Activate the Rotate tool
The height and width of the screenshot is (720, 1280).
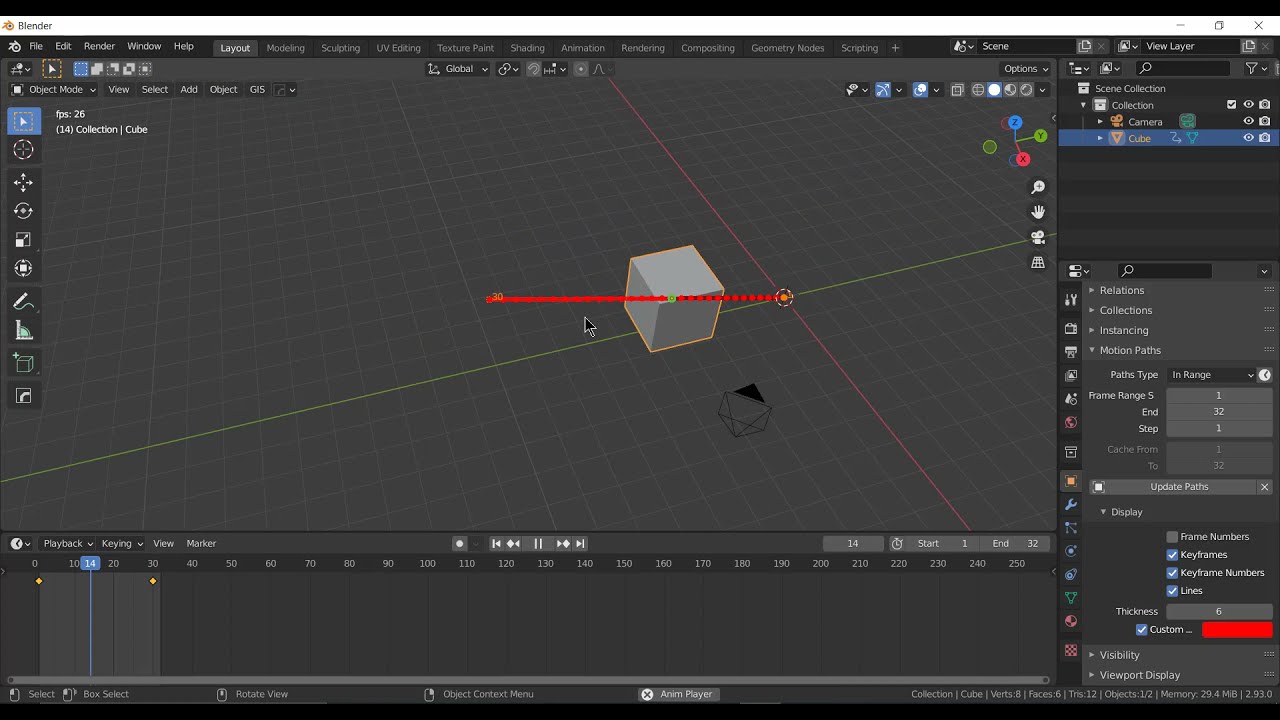pos(23,211)
